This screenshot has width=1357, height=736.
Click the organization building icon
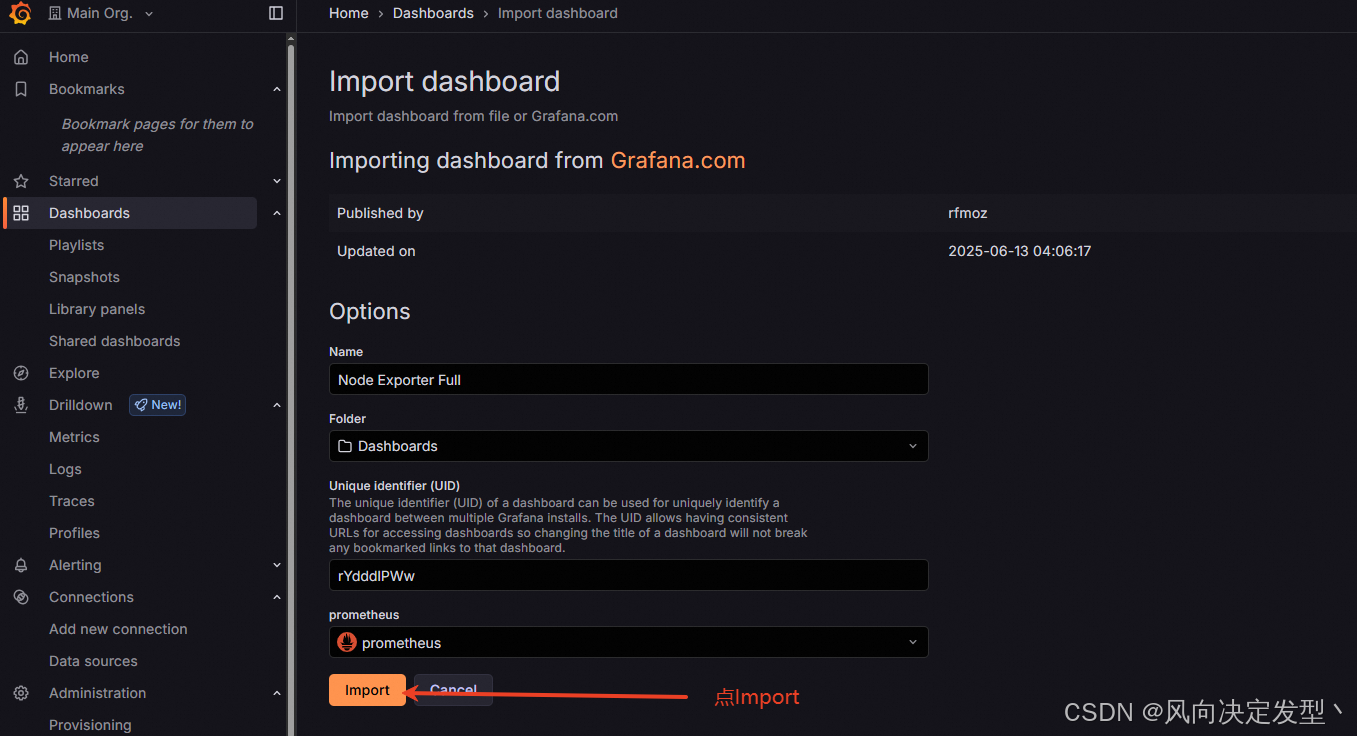click(55, 13)
